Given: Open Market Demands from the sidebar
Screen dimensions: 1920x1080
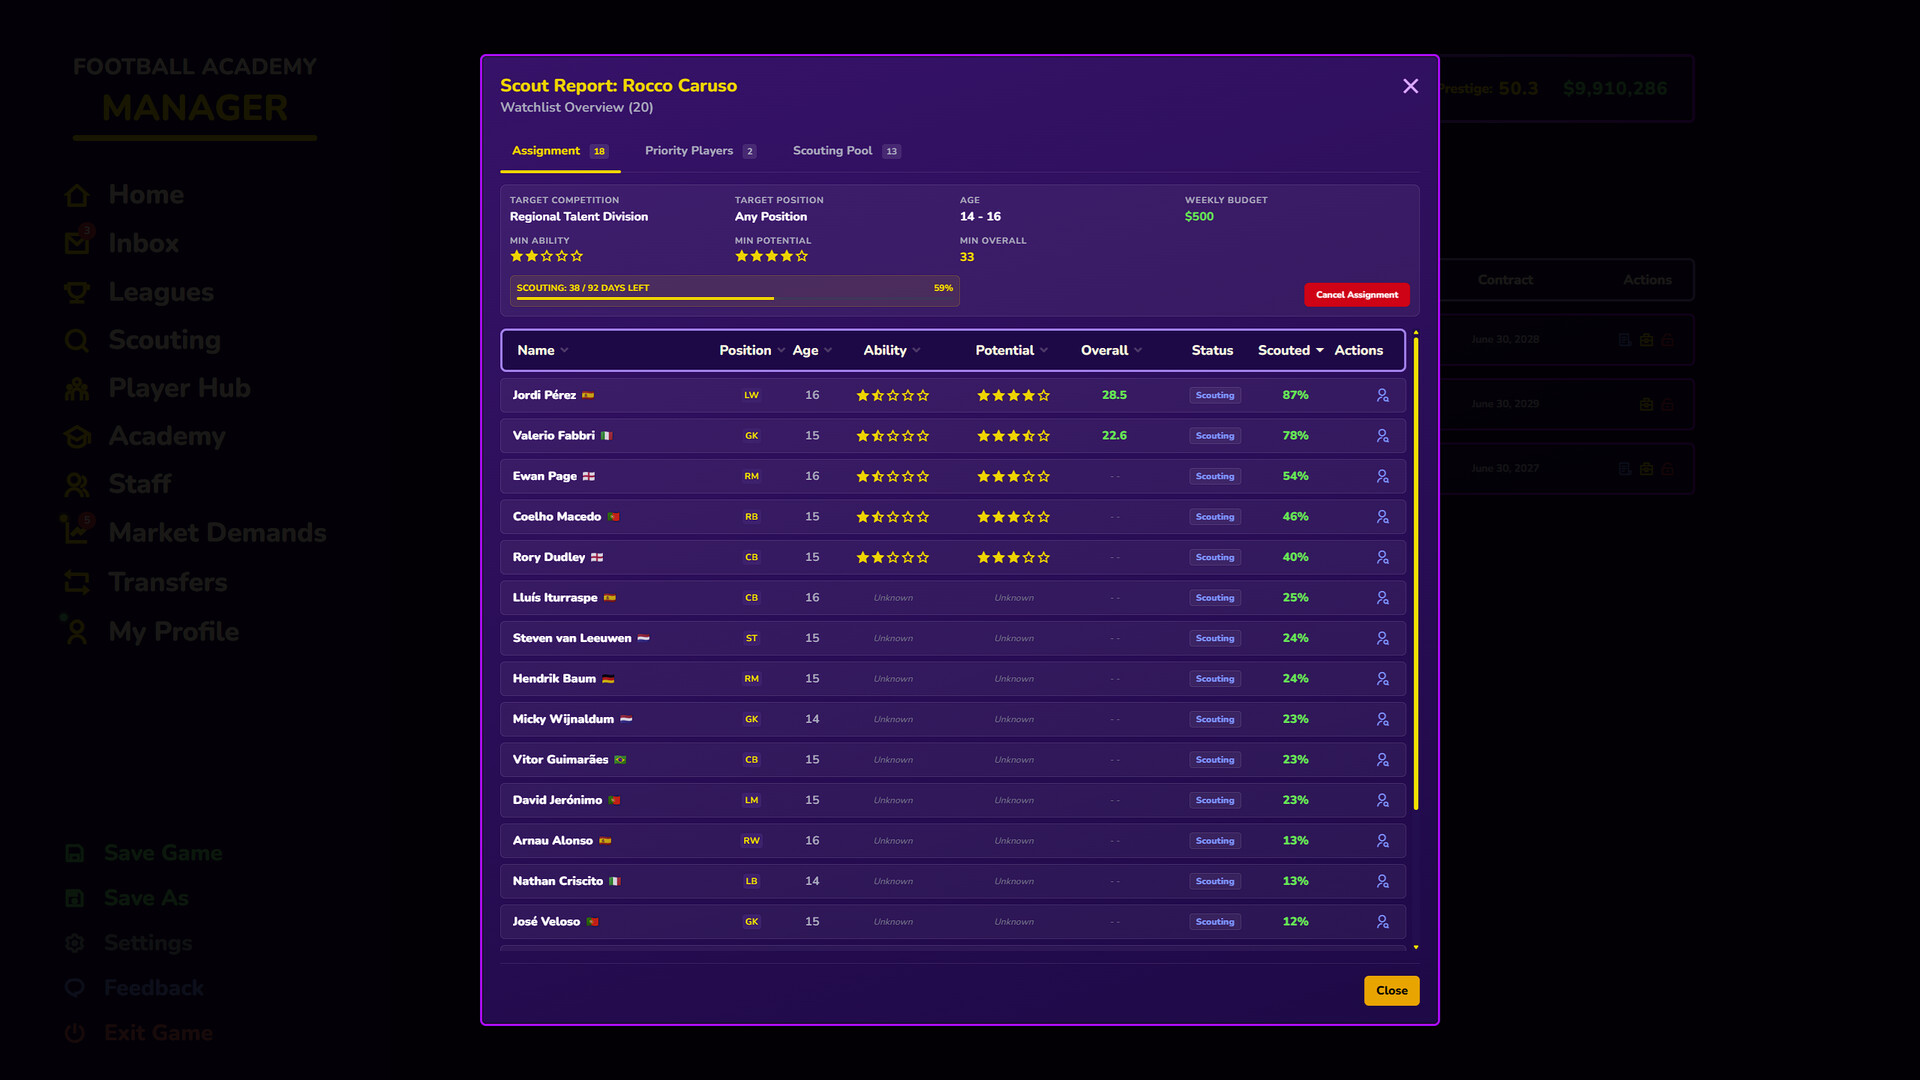Looking at the screenshot, I should (x=216, y=532).
